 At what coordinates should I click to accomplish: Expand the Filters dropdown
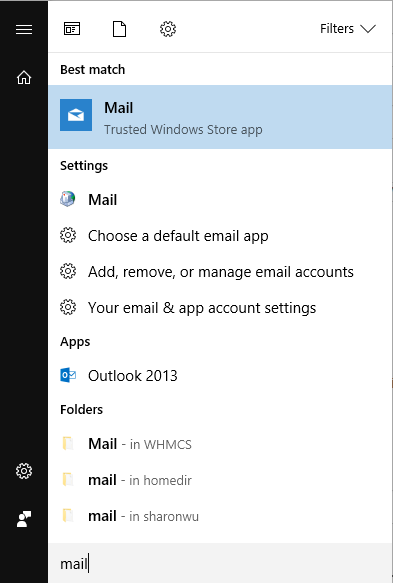(348, 29)
